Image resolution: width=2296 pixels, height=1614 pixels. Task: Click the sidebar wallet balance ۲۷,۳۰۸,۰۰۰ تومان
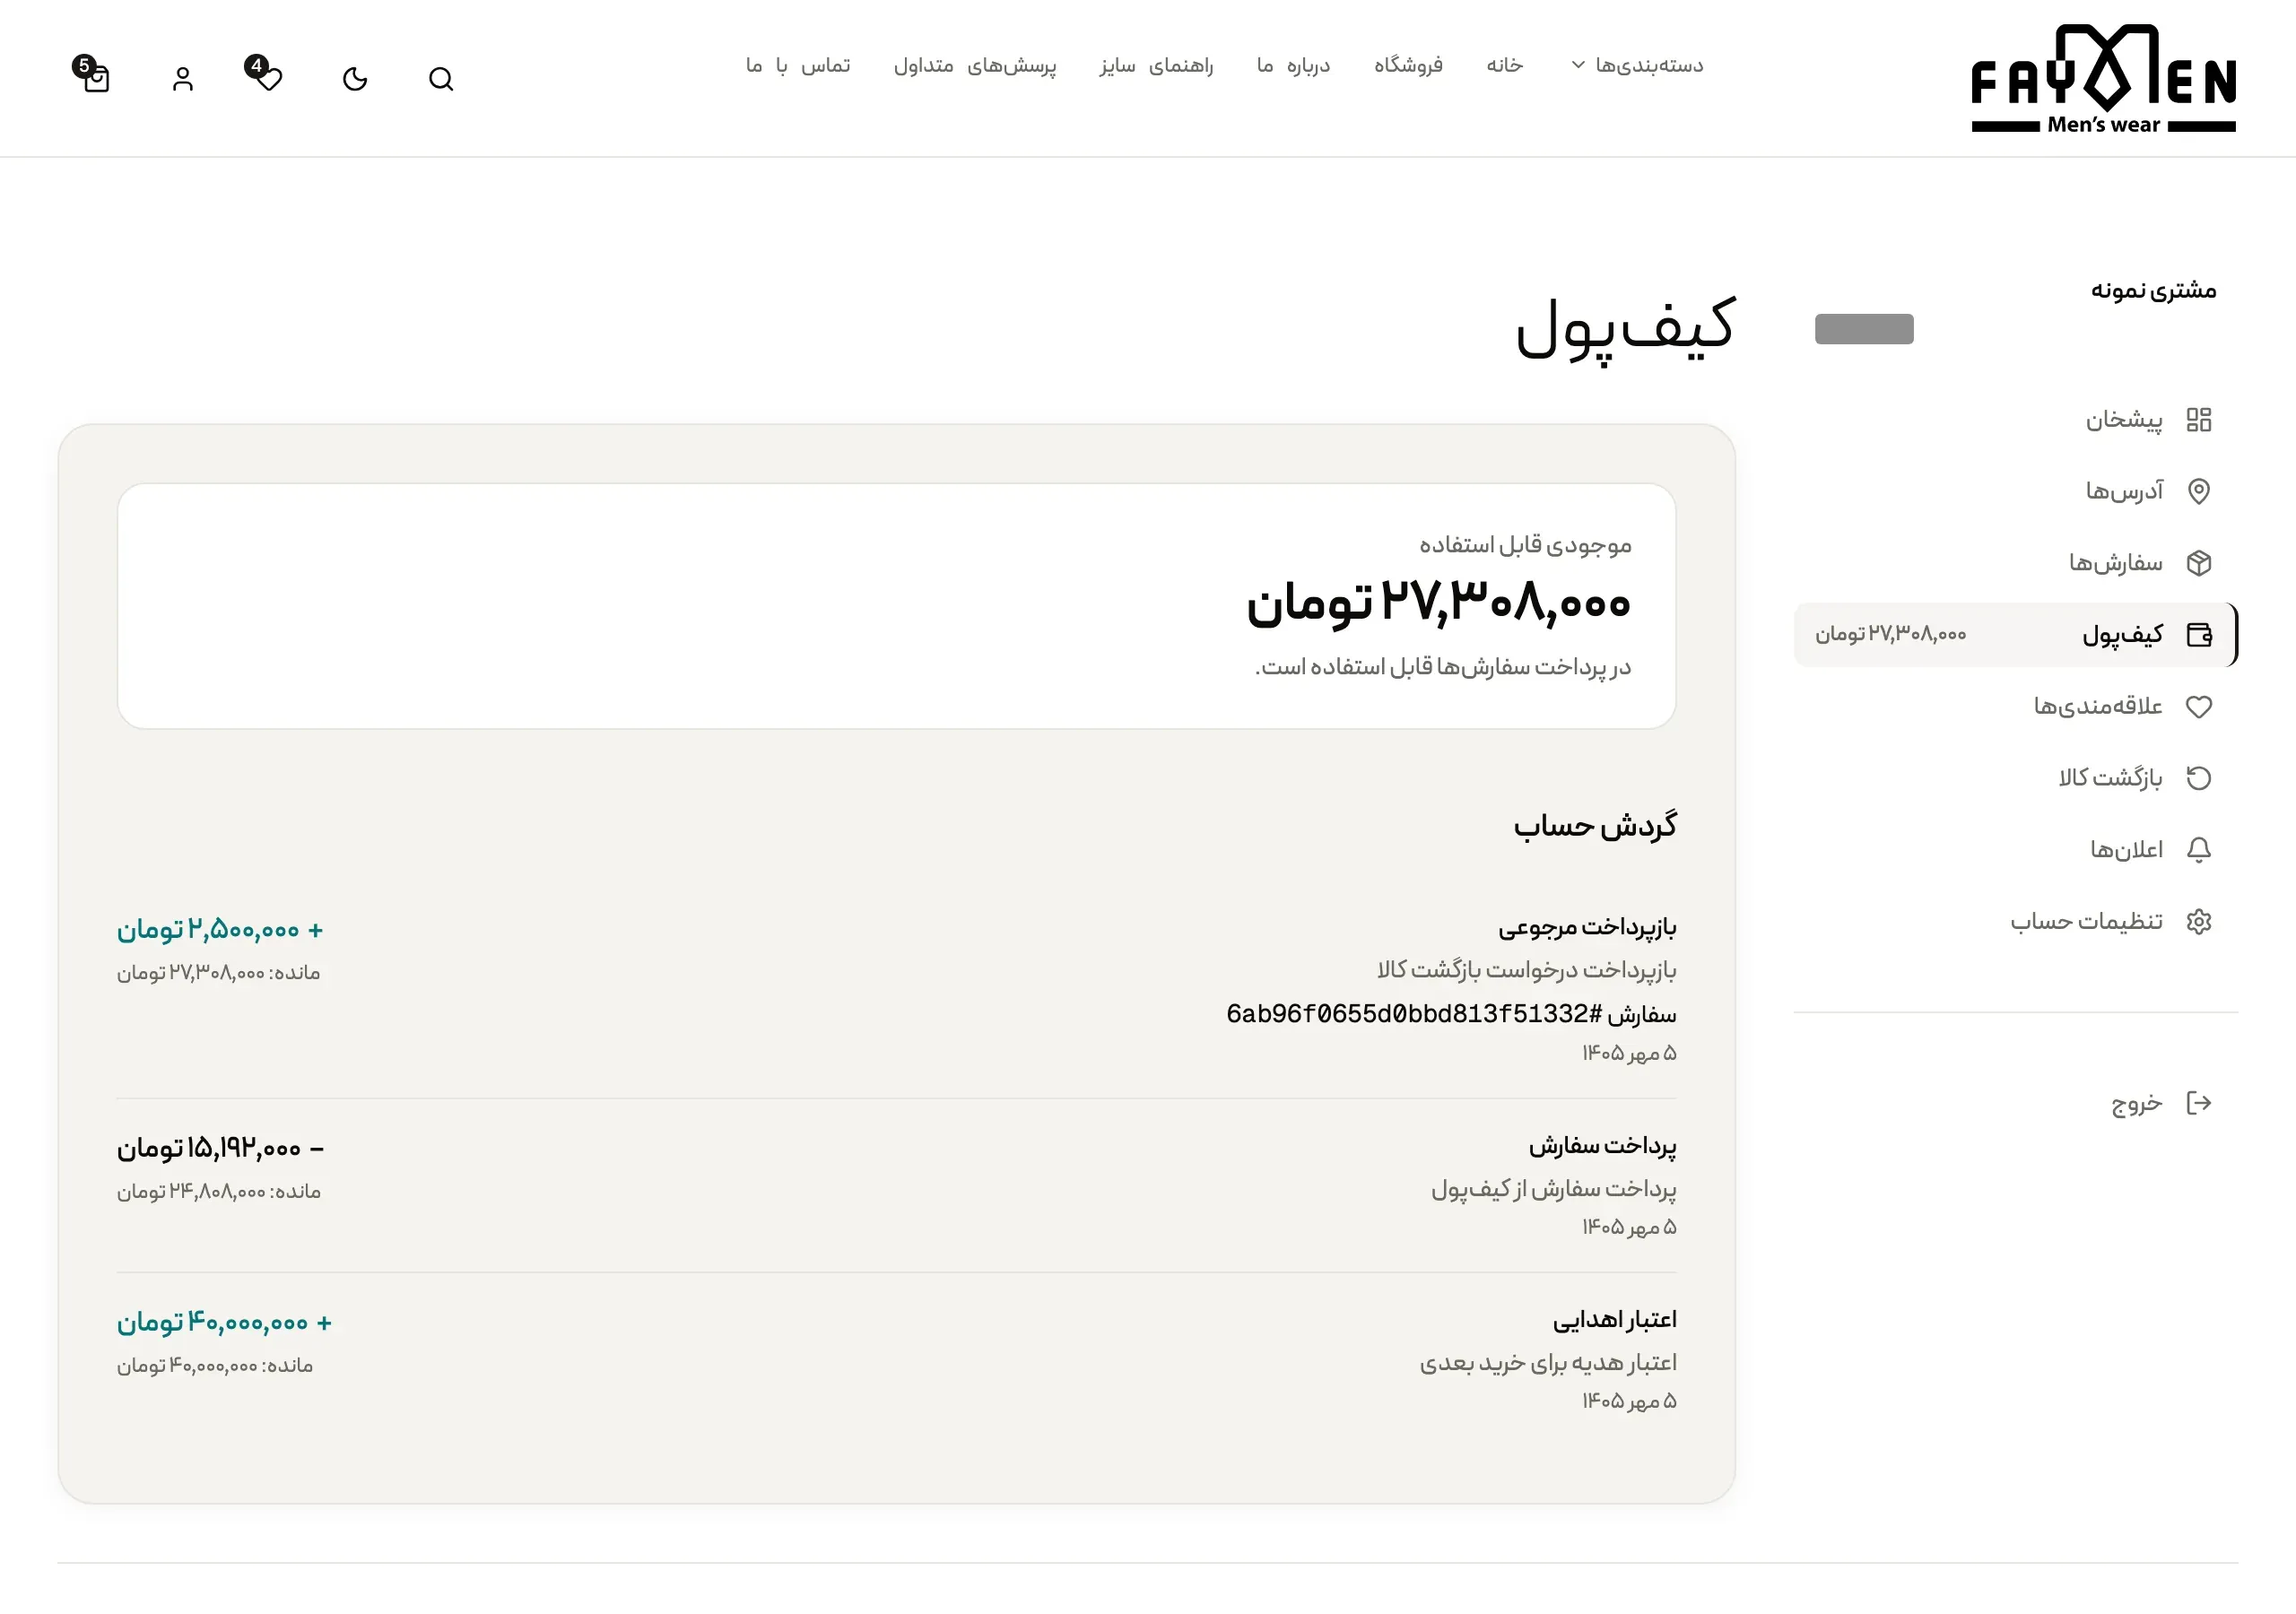(1891, 634)
